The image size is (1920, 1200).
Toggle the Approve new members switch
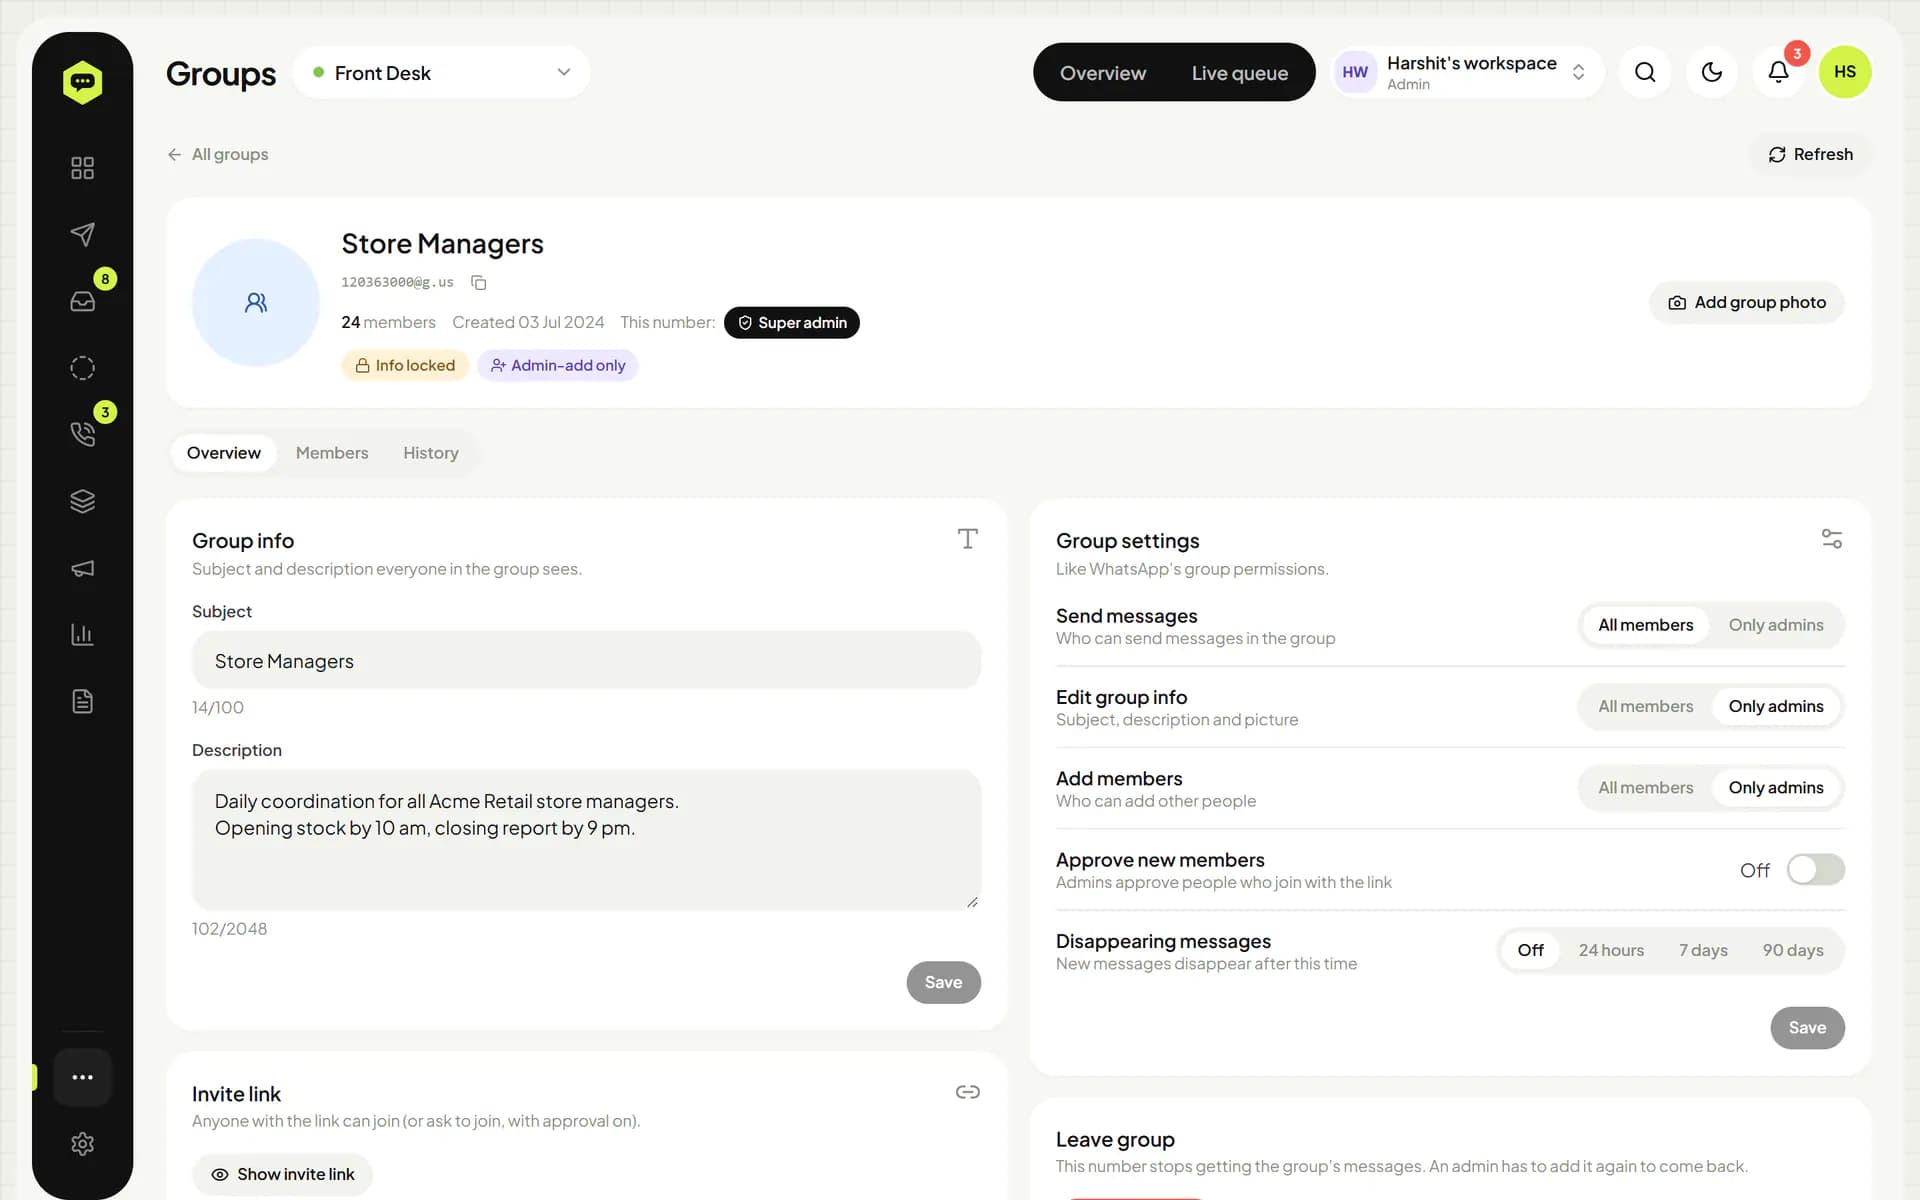tap(1816, 869)
